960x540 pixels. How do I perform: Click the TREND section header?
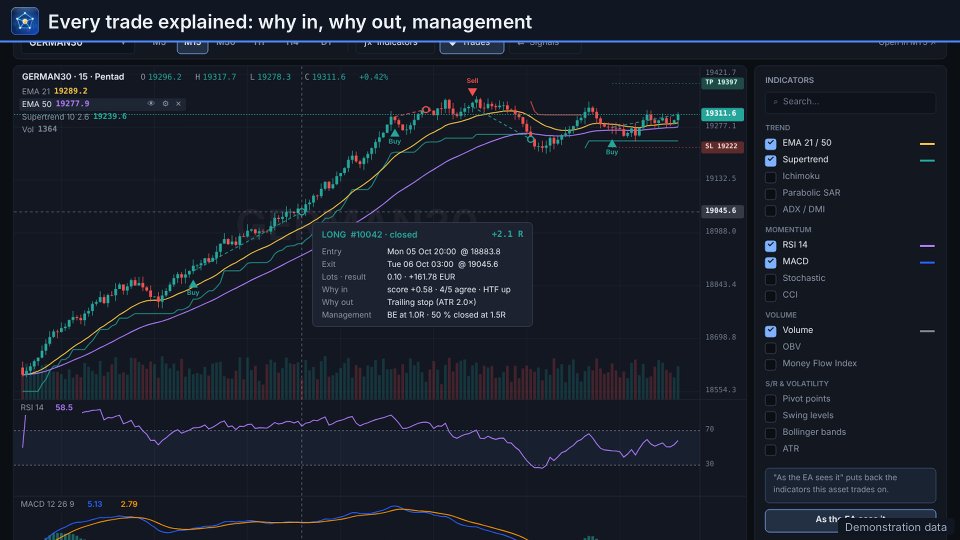[x=778, y=127]
